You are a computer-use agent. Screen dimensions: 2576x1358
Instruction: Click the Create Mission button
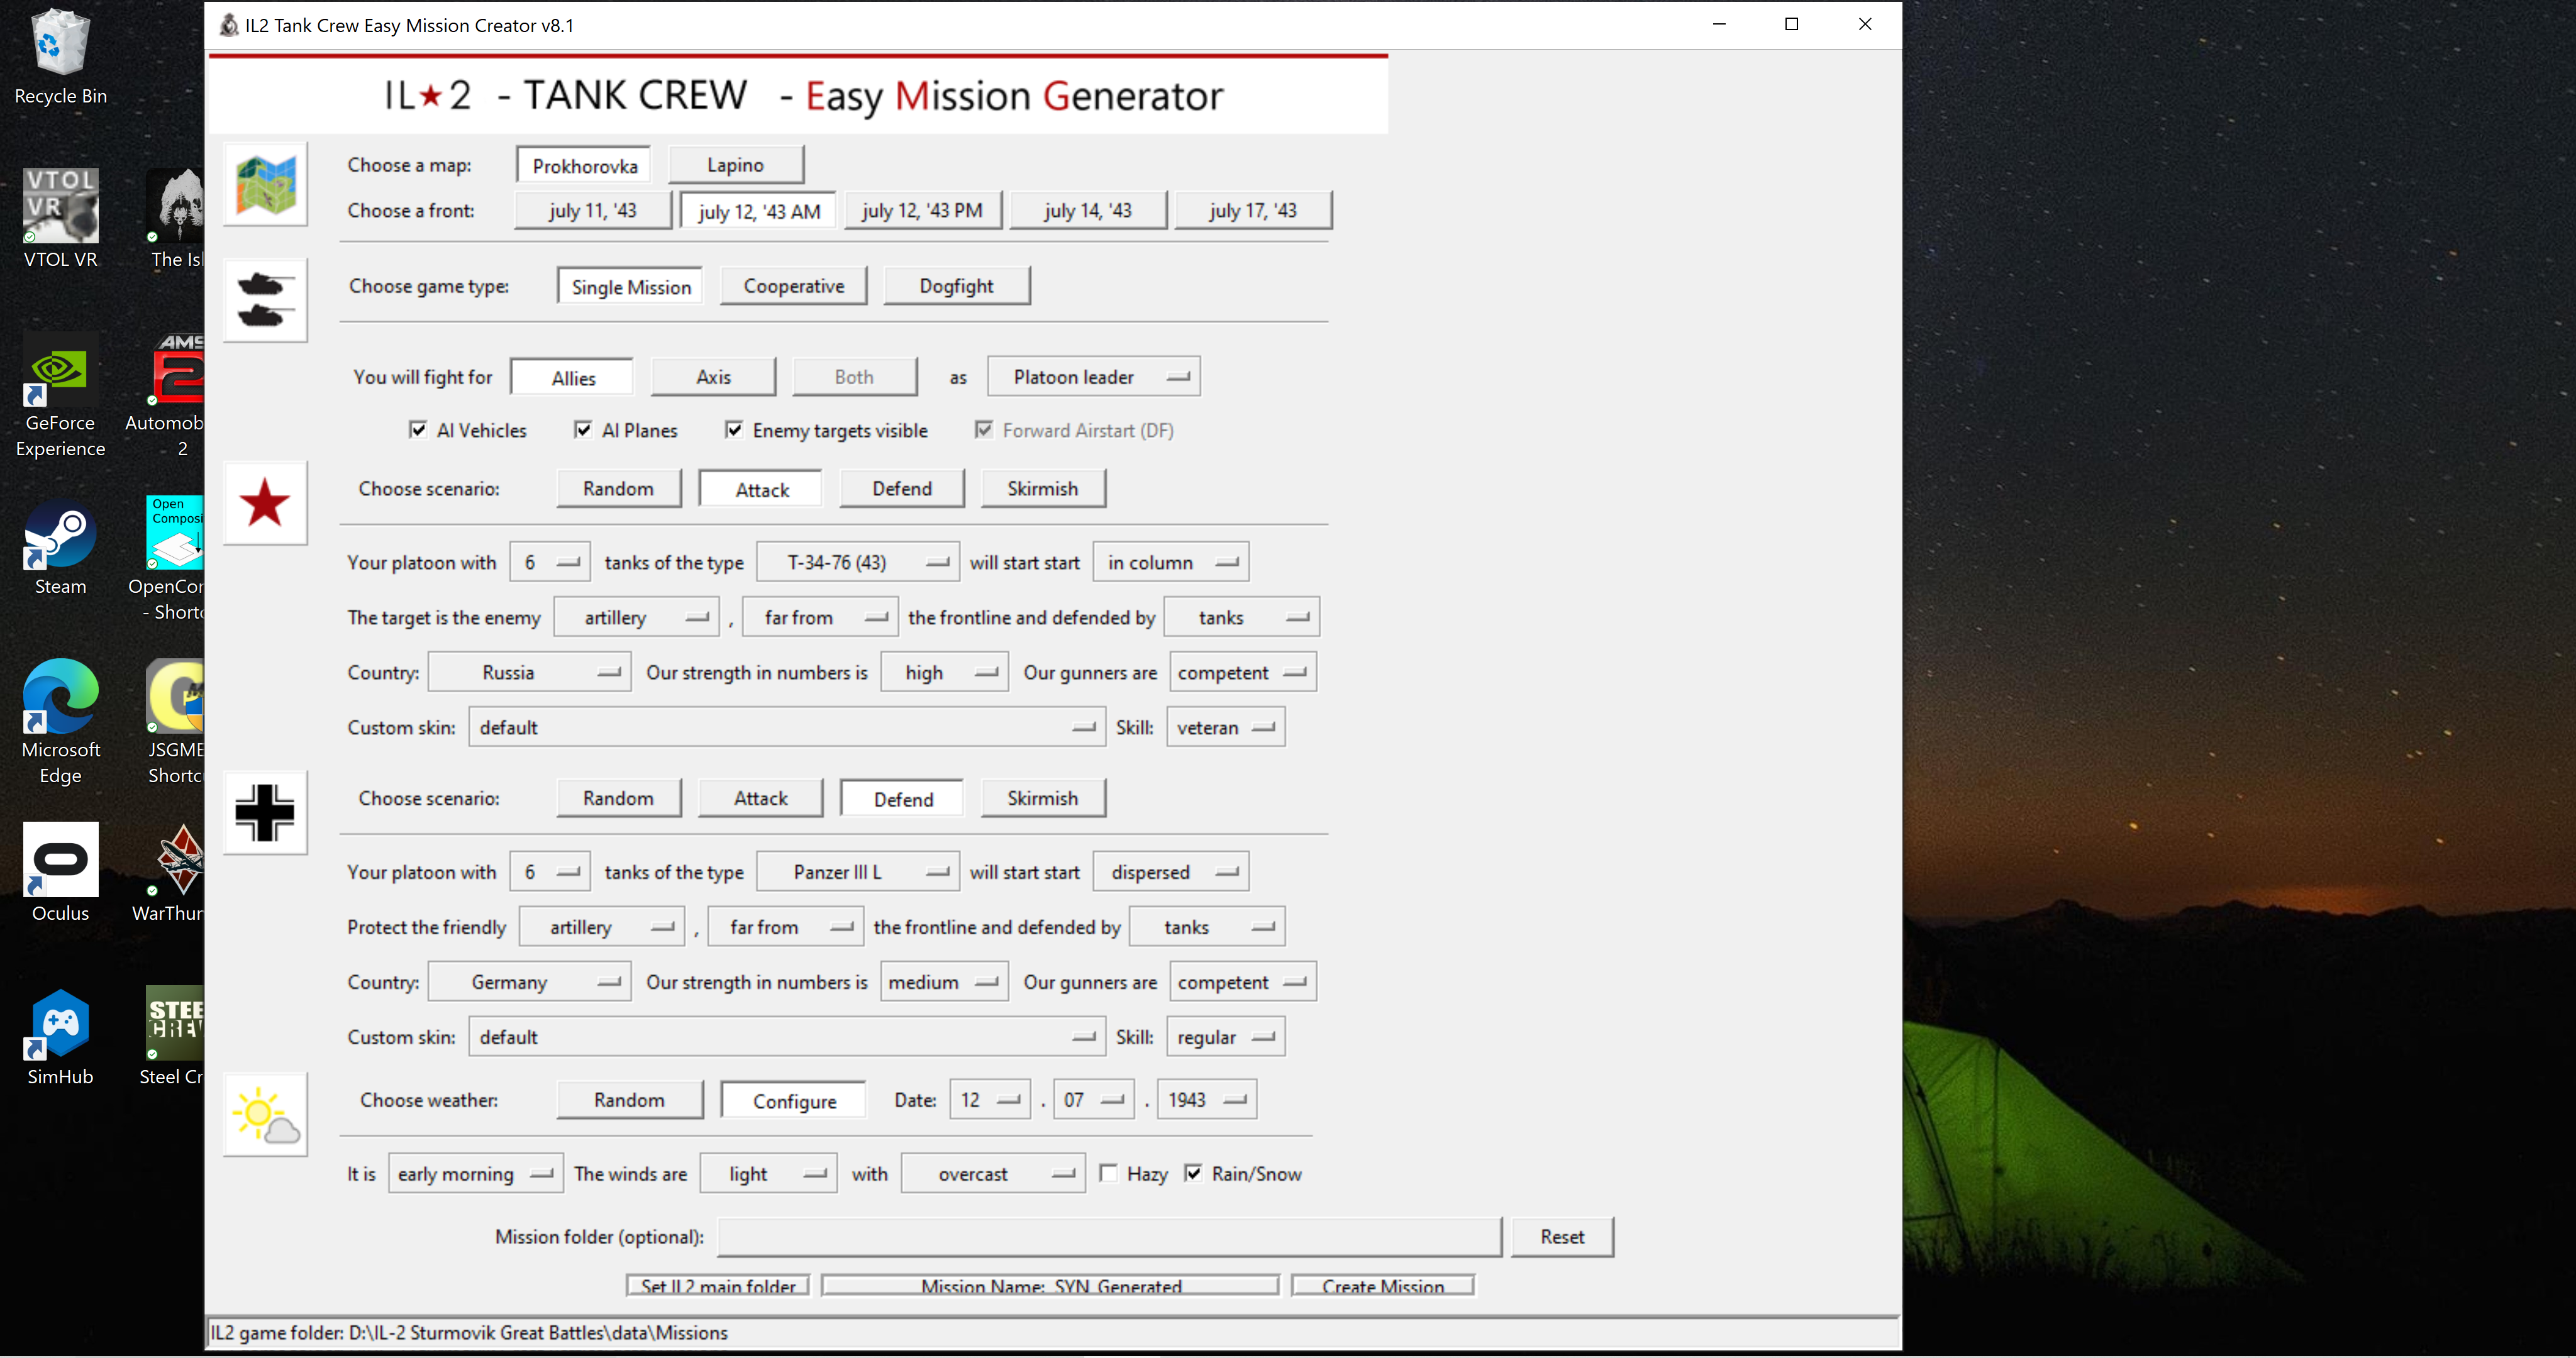(1383, 1286)
